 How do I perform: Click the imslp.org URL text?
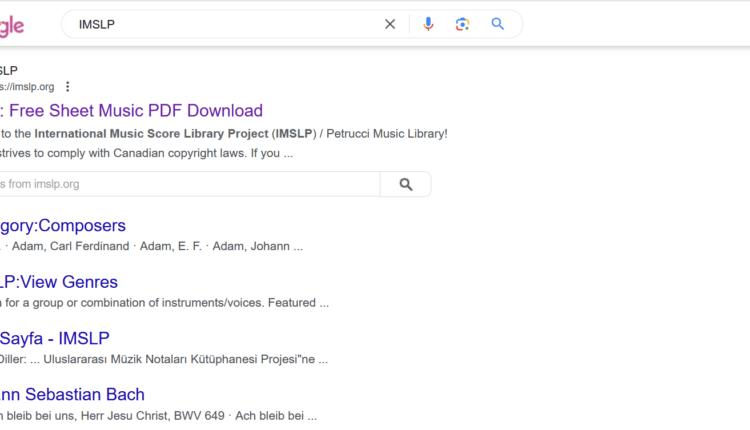coord(27,87)
